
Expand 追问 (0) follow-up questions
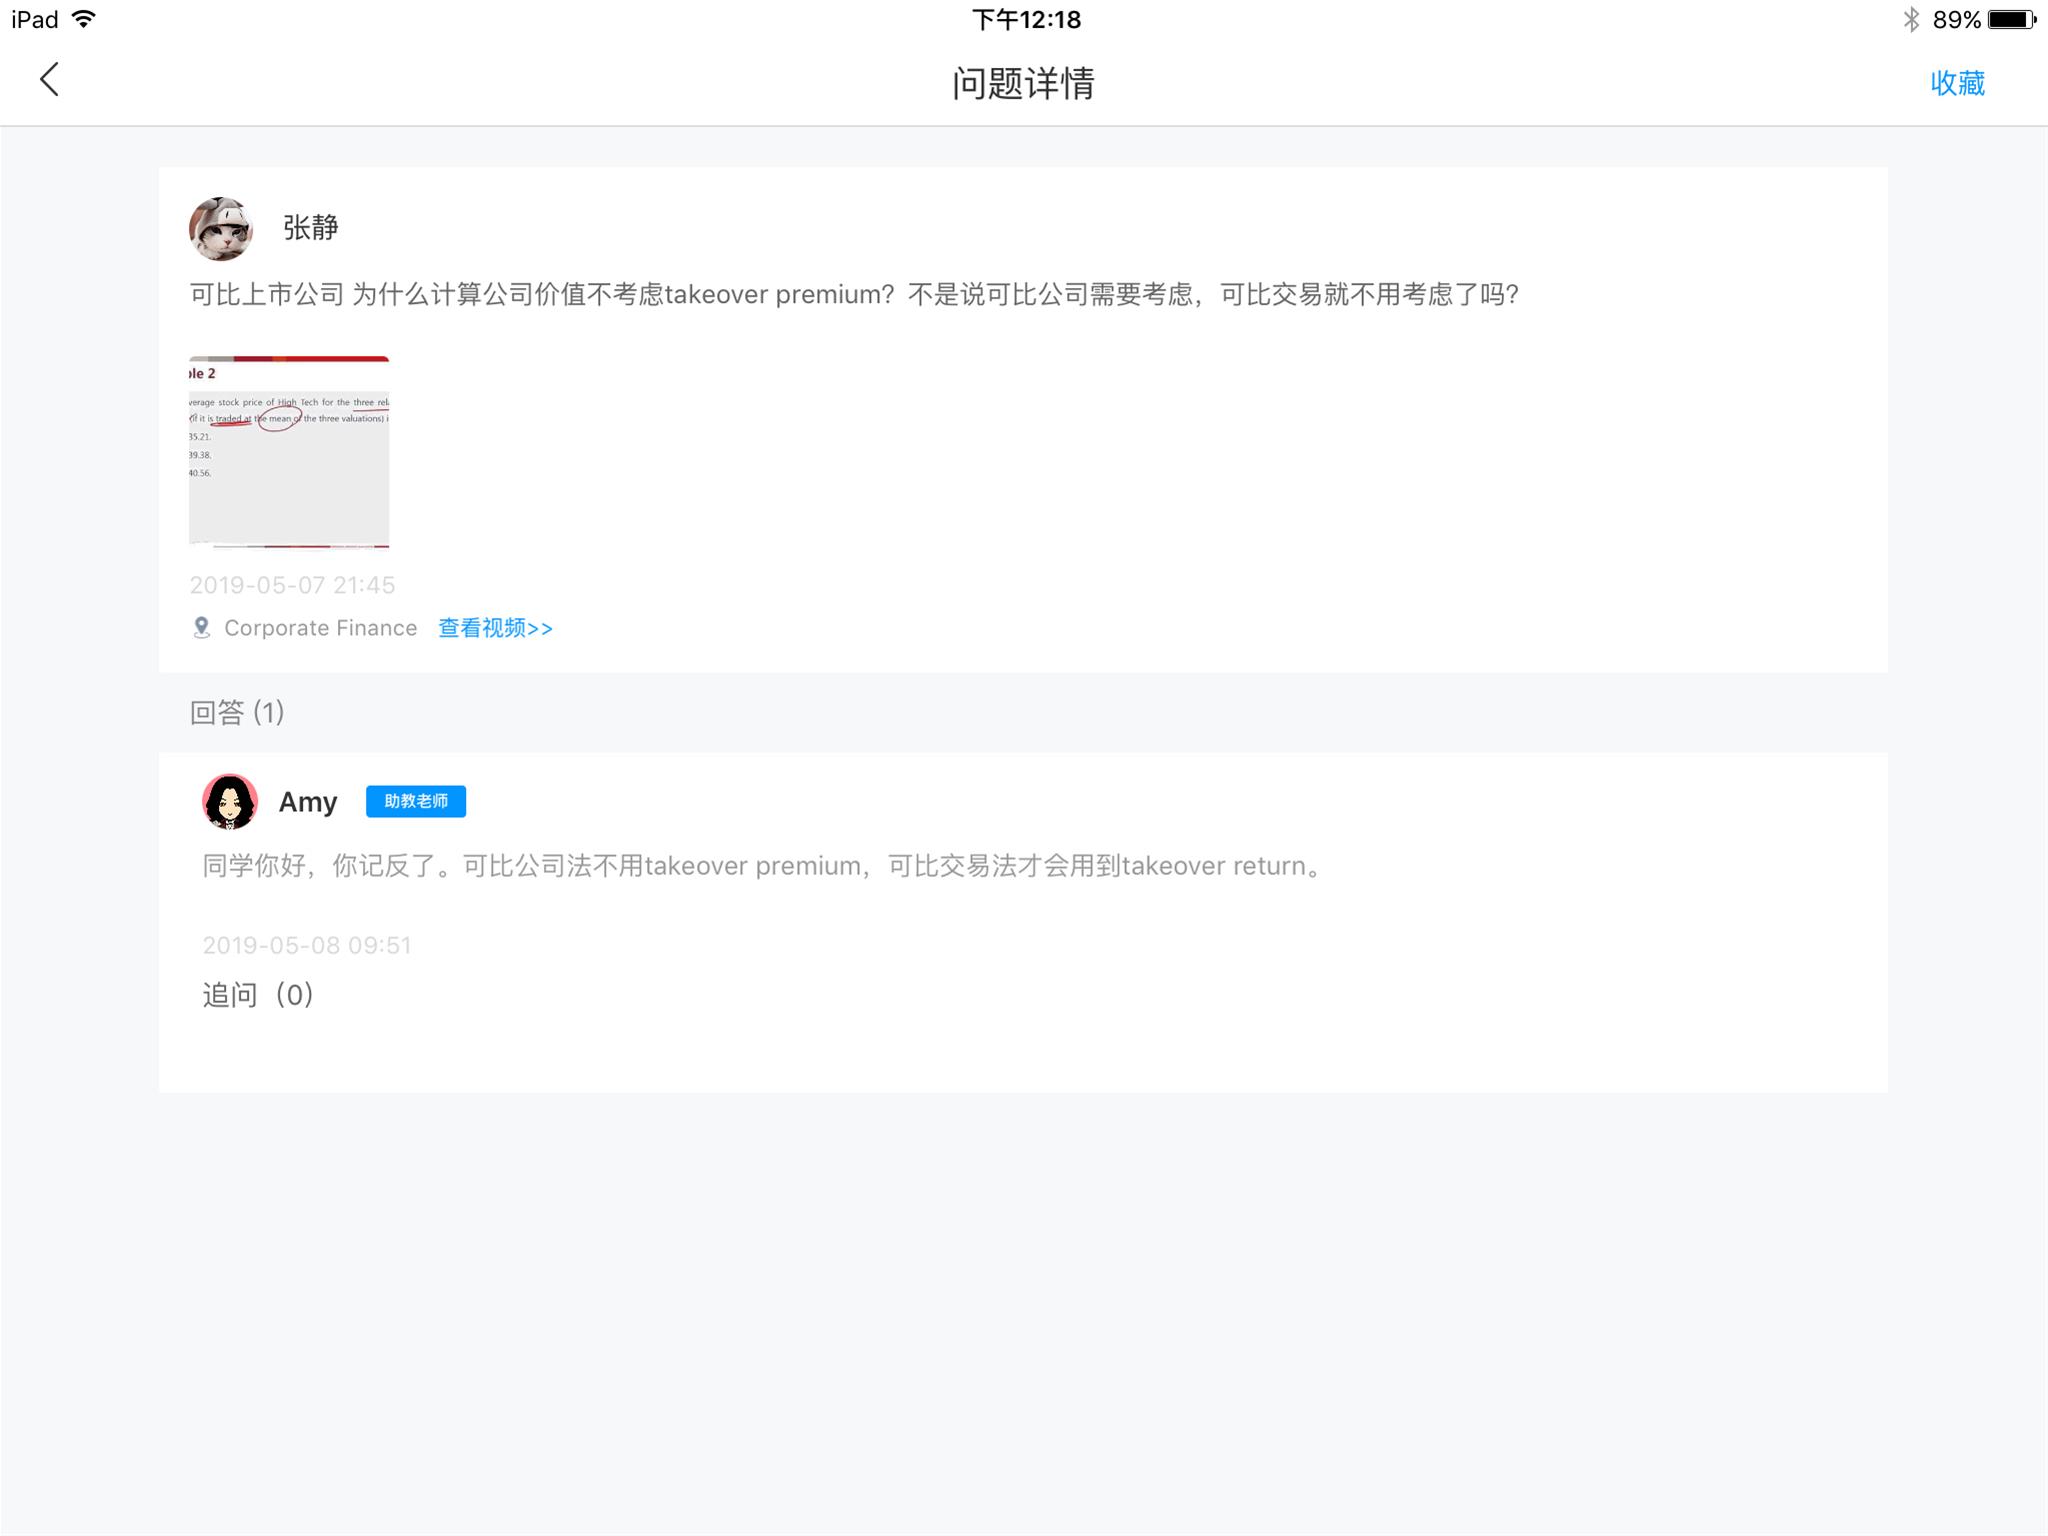pos(258,995)
